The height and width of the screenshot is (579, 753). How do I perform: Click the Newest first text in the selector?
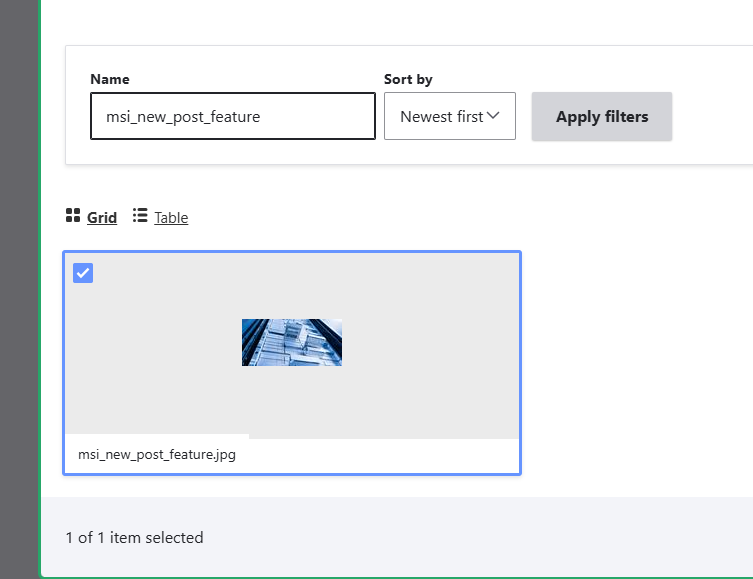point(441,116)
